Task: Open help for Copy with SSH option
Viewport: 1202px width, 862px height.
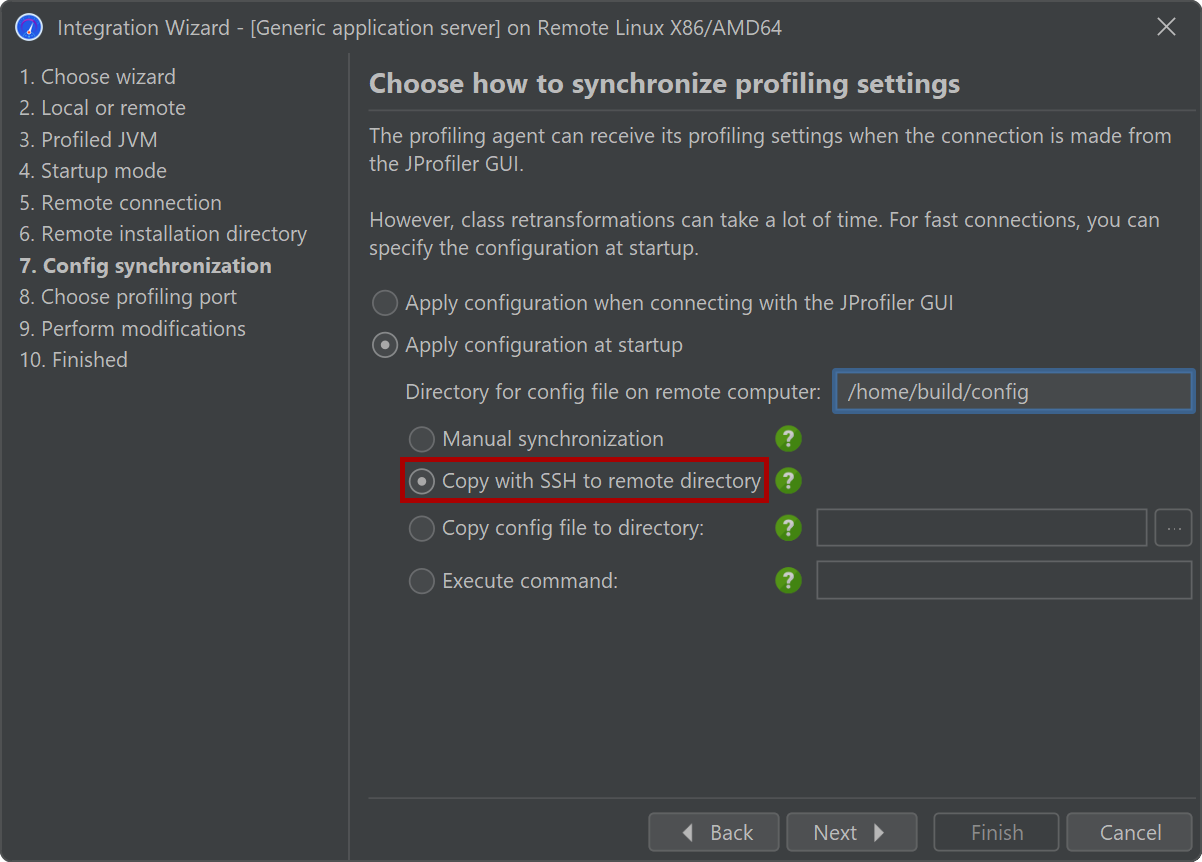Action: point(788,481)
